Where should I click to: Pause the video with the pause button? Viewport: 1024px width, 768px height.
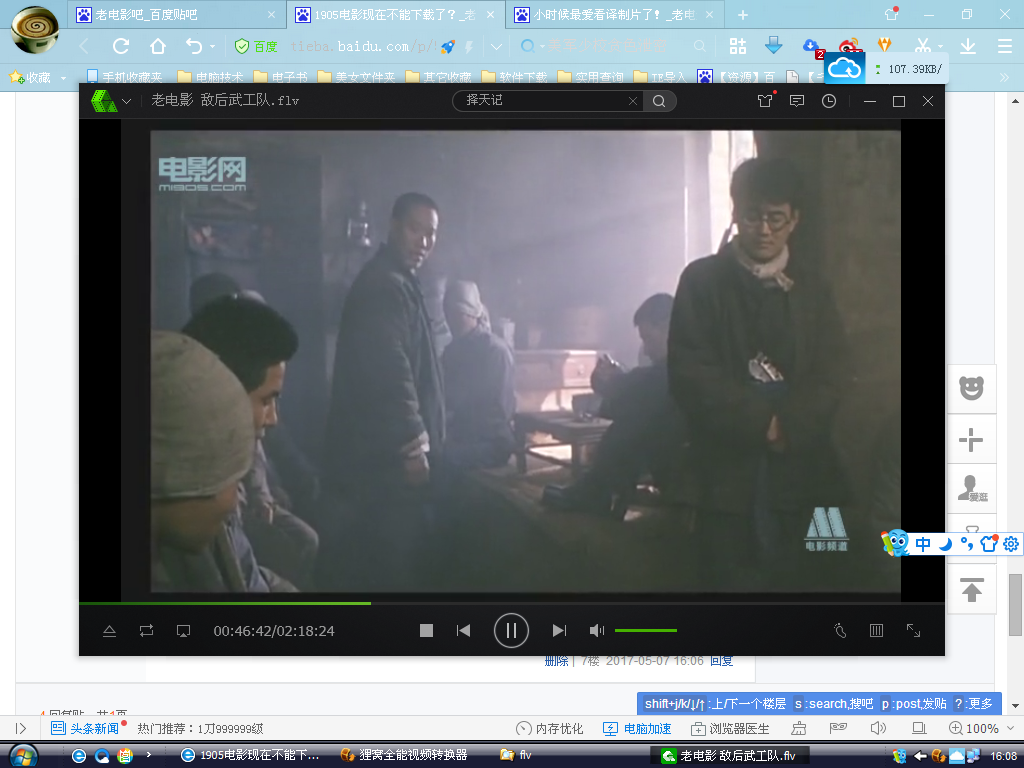pos(511,630)
